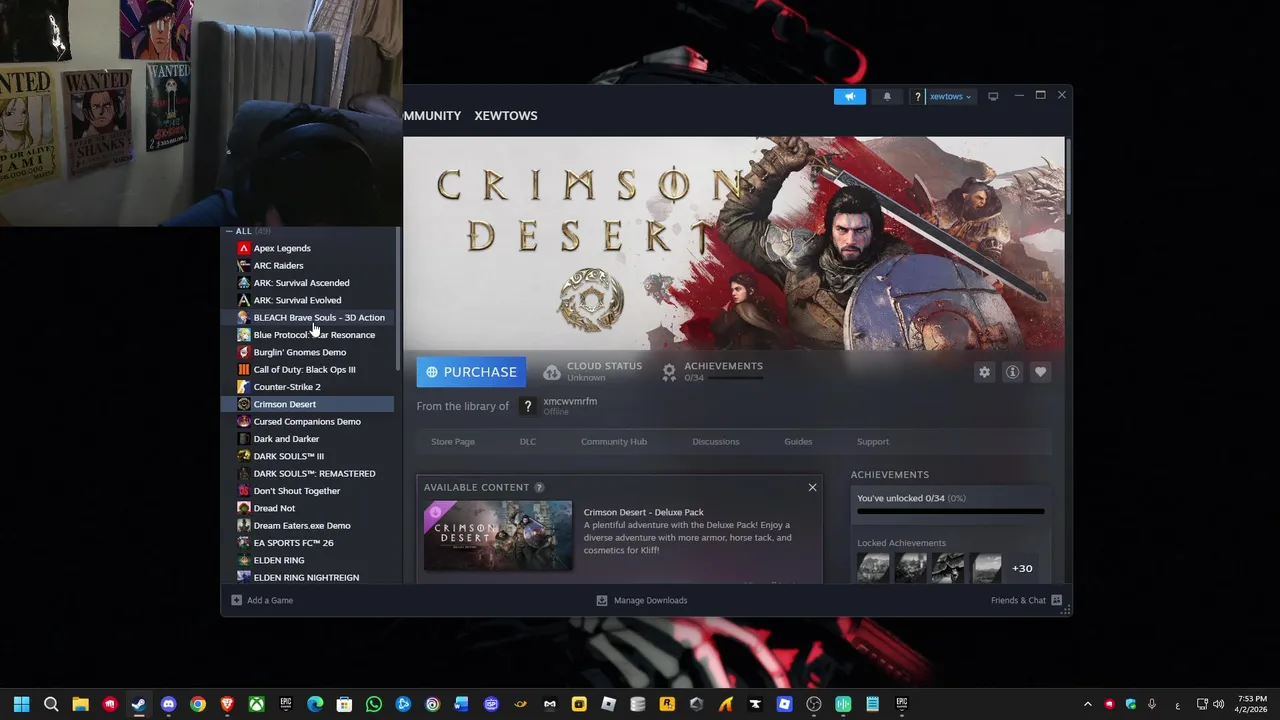
Task: Click the first locked achievement thumbnail
Action: click(873, 568)
